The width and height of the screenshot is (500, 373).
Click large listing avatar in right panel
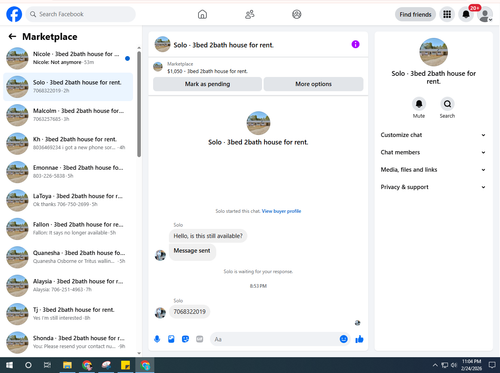(433, 52)
